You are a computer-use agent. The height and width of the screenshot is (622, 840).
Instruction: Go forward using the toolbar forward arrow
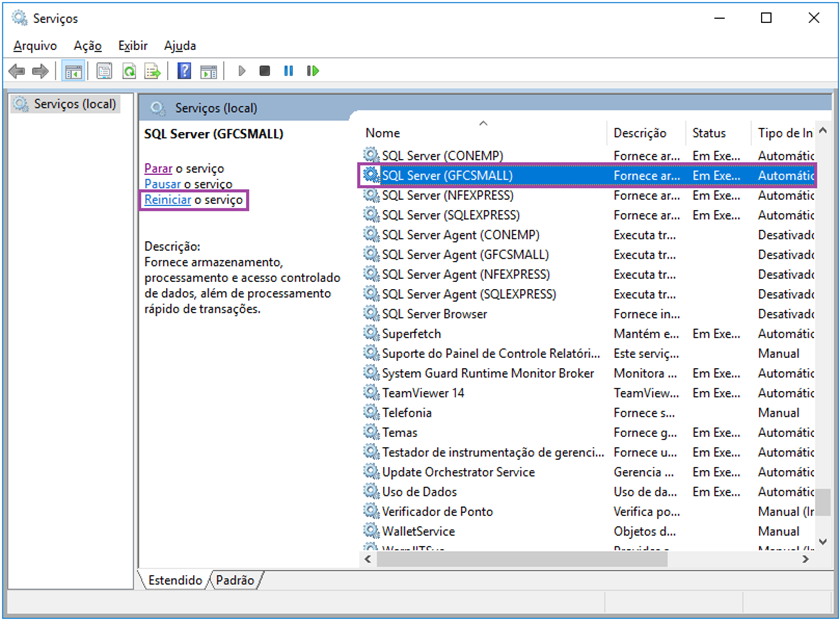point(41,71)
